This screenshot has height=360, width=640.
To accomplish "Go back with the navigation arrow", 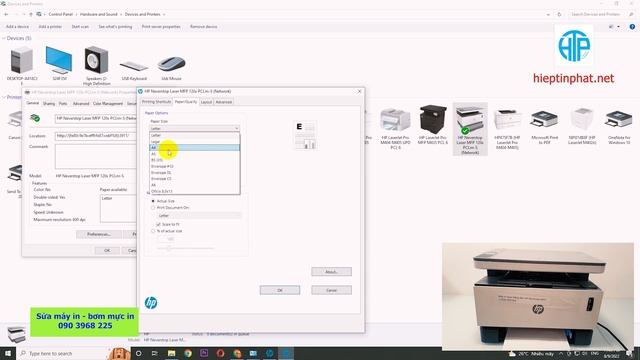I will (x=6, y=14).
